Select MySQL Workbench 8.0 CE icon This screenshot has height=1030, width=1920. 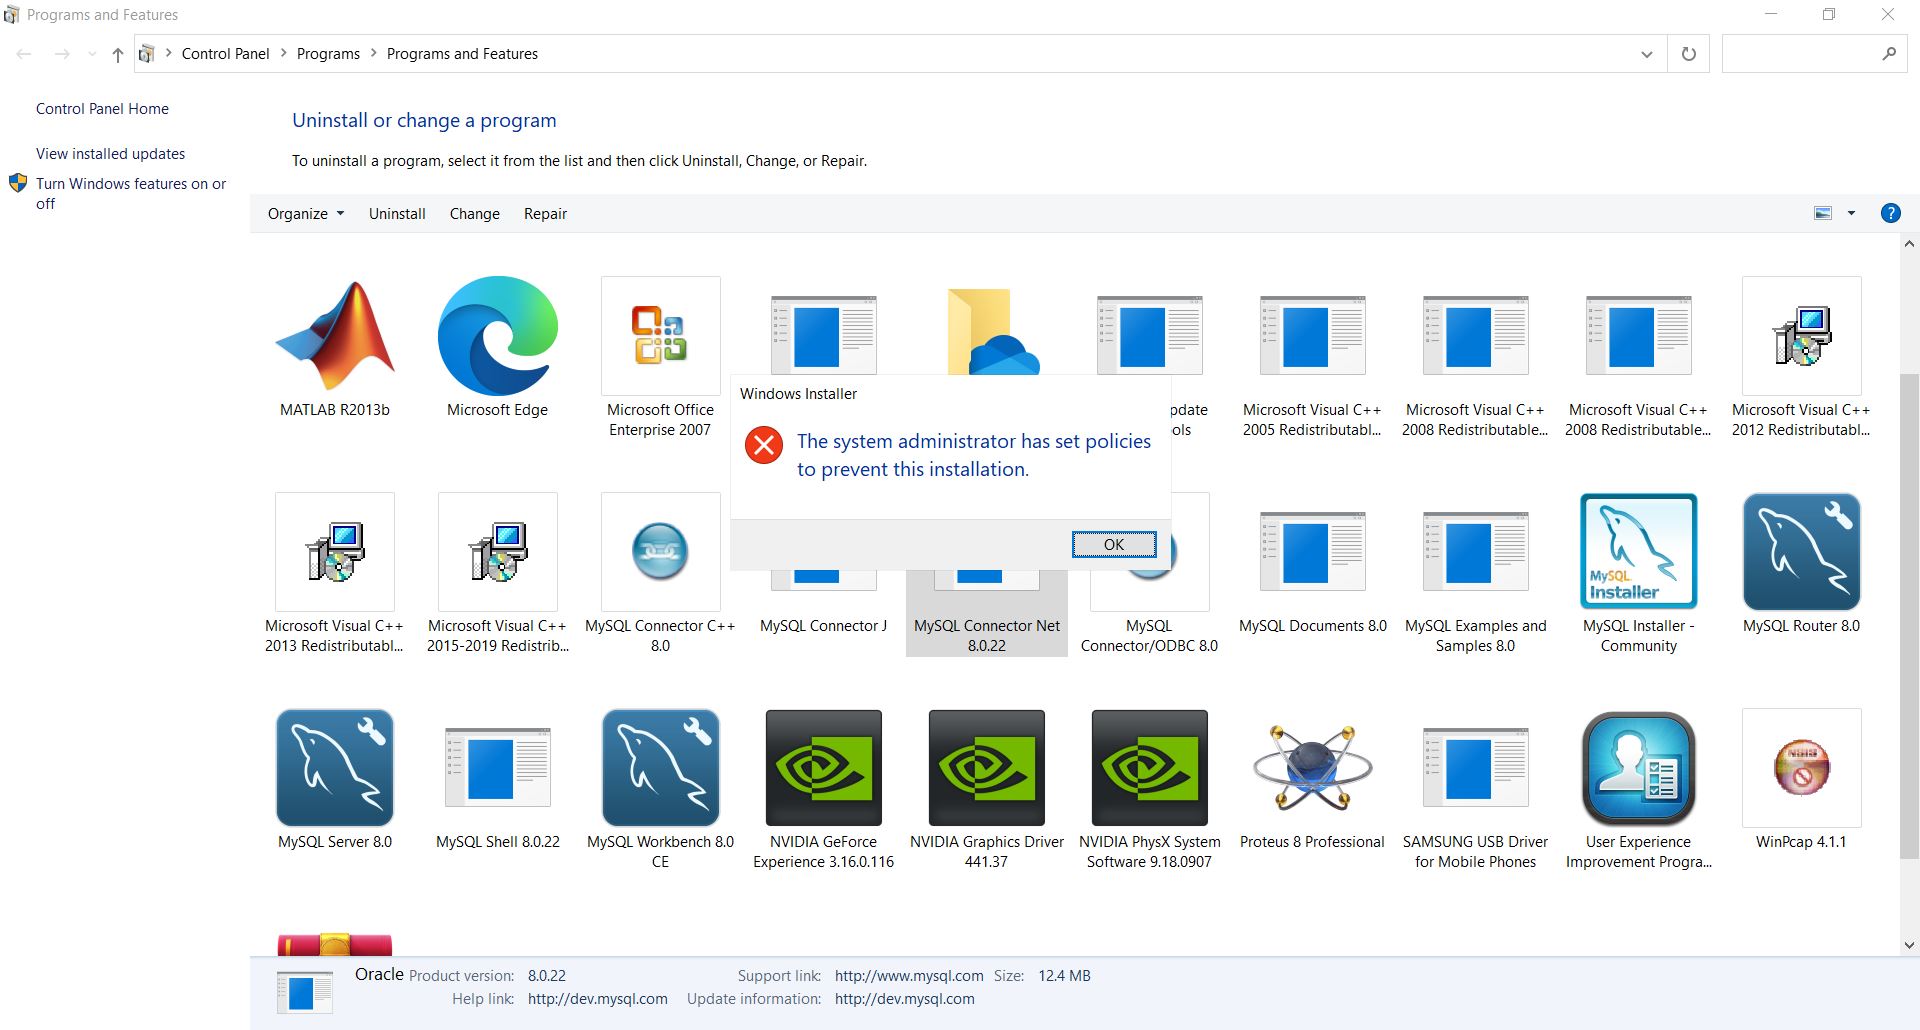[661, 768]
